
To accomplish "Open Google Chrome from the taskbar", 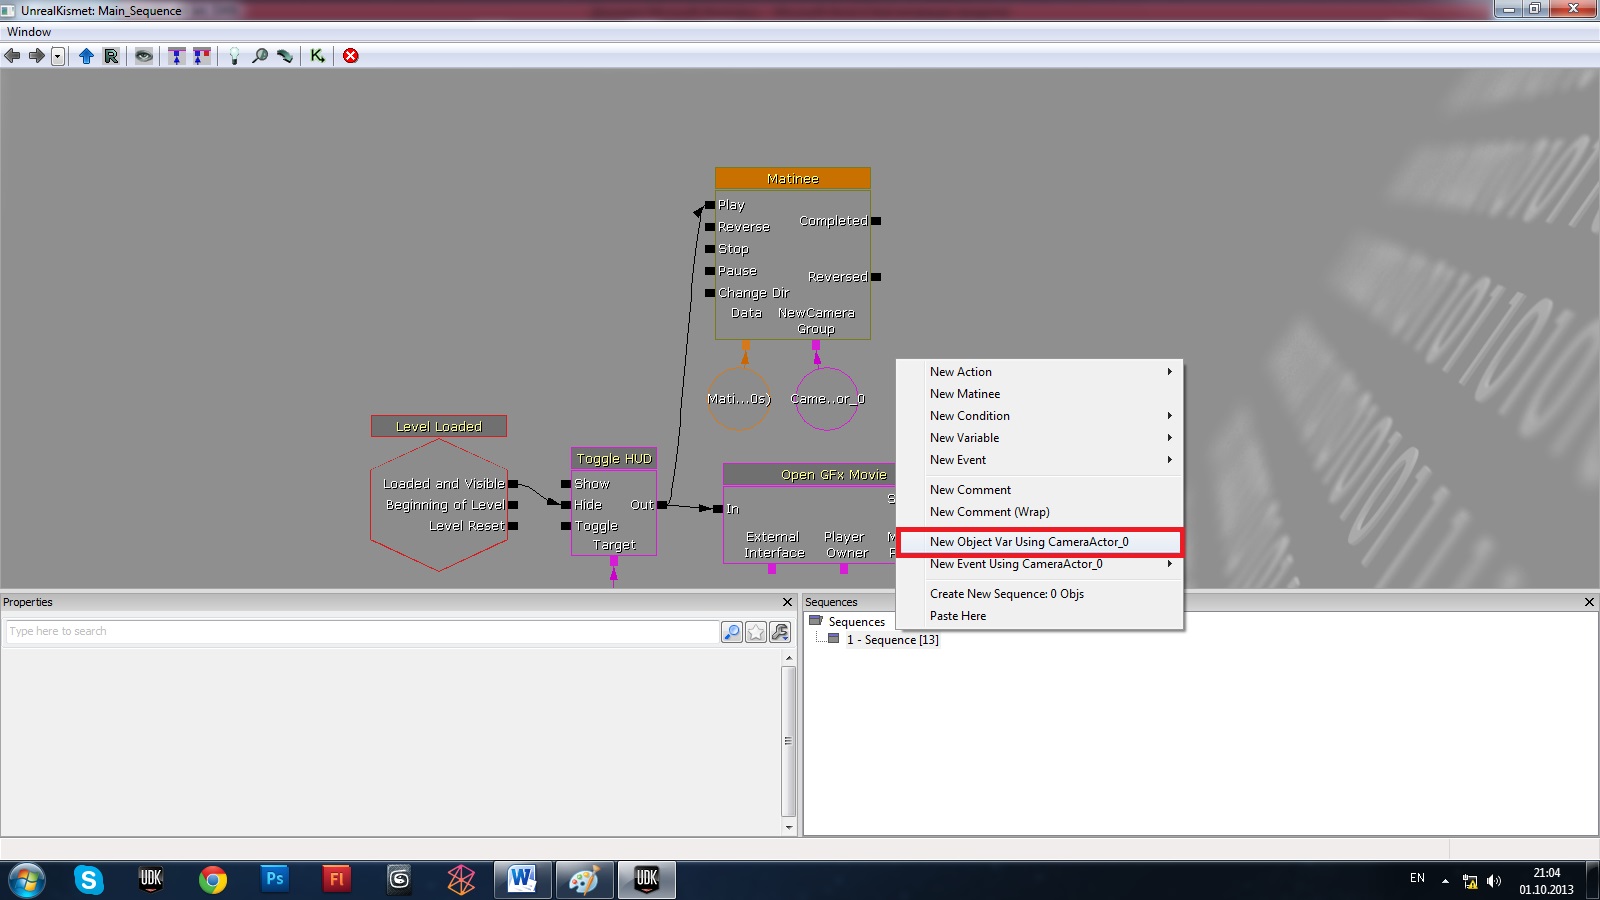I will [213, 880].
